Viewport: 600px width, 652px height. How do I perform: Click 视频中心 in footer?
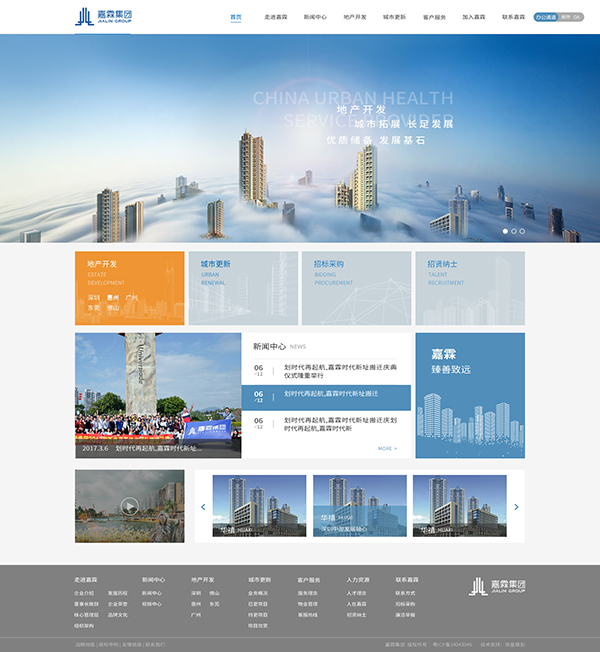point(152,604)
